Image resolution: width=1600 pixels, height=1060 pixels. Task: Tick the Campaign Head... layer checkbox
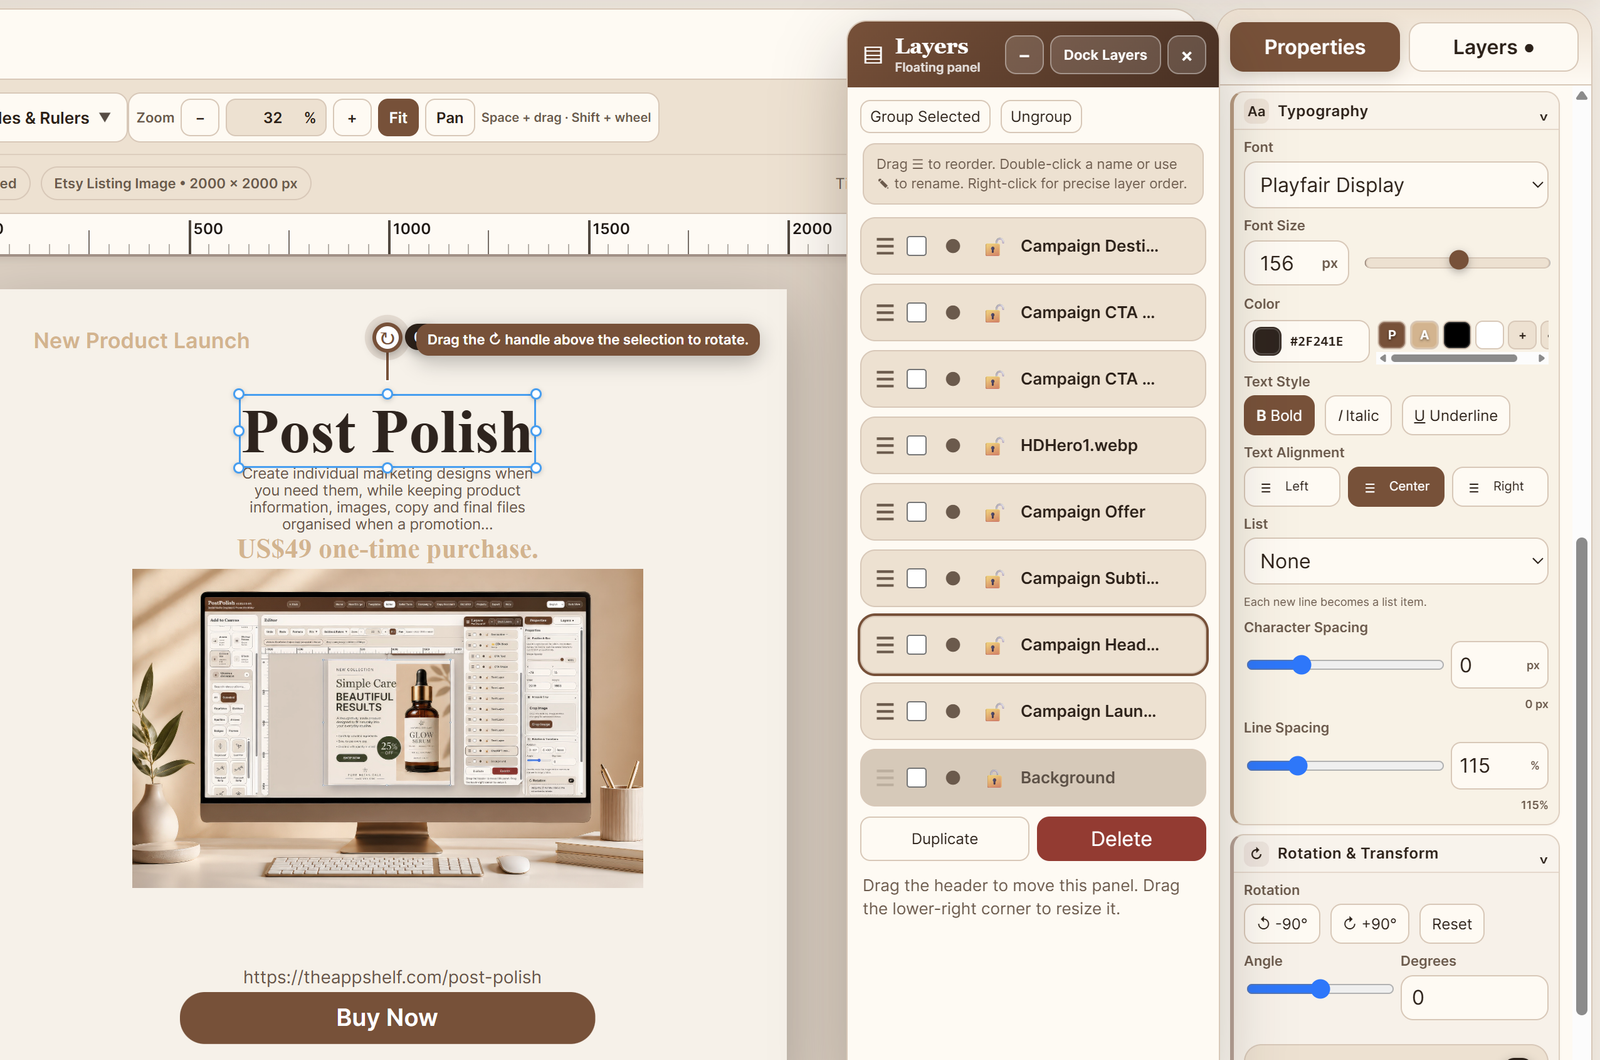click(917, 645)
